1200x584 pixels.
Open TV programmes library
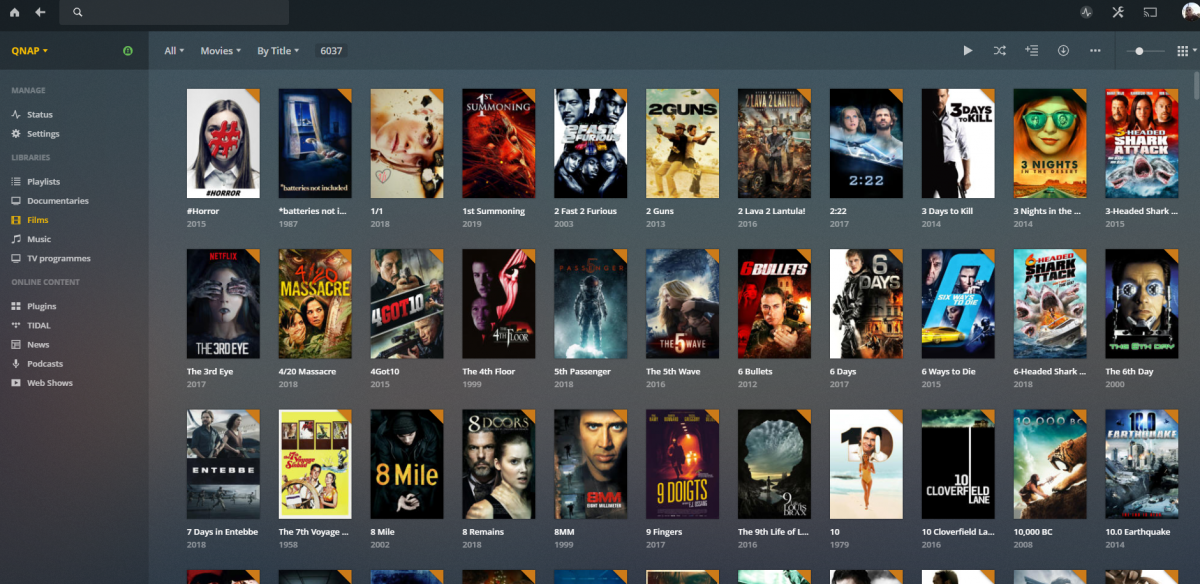(x=58, y=258)
